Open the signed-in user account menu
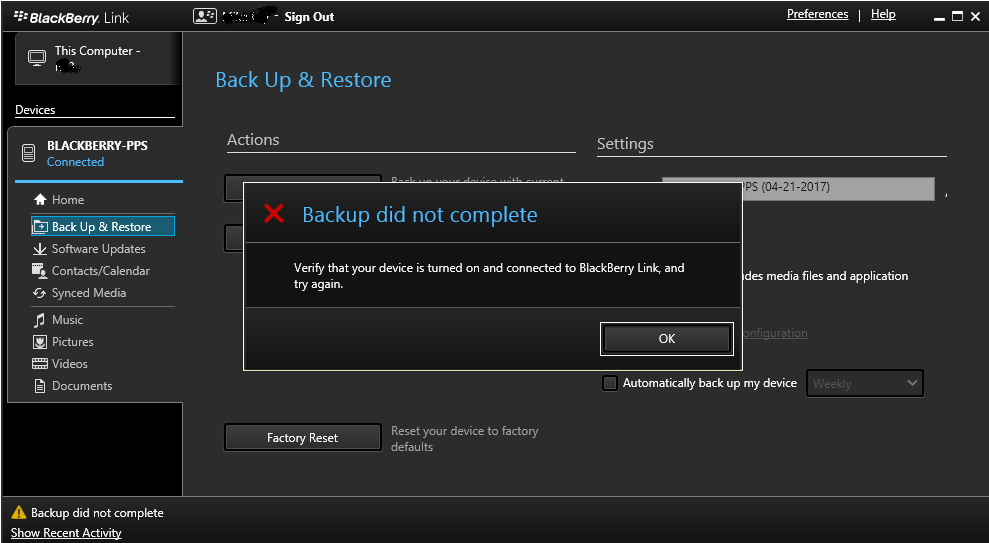The image size is (989, 543). (205, 16)
